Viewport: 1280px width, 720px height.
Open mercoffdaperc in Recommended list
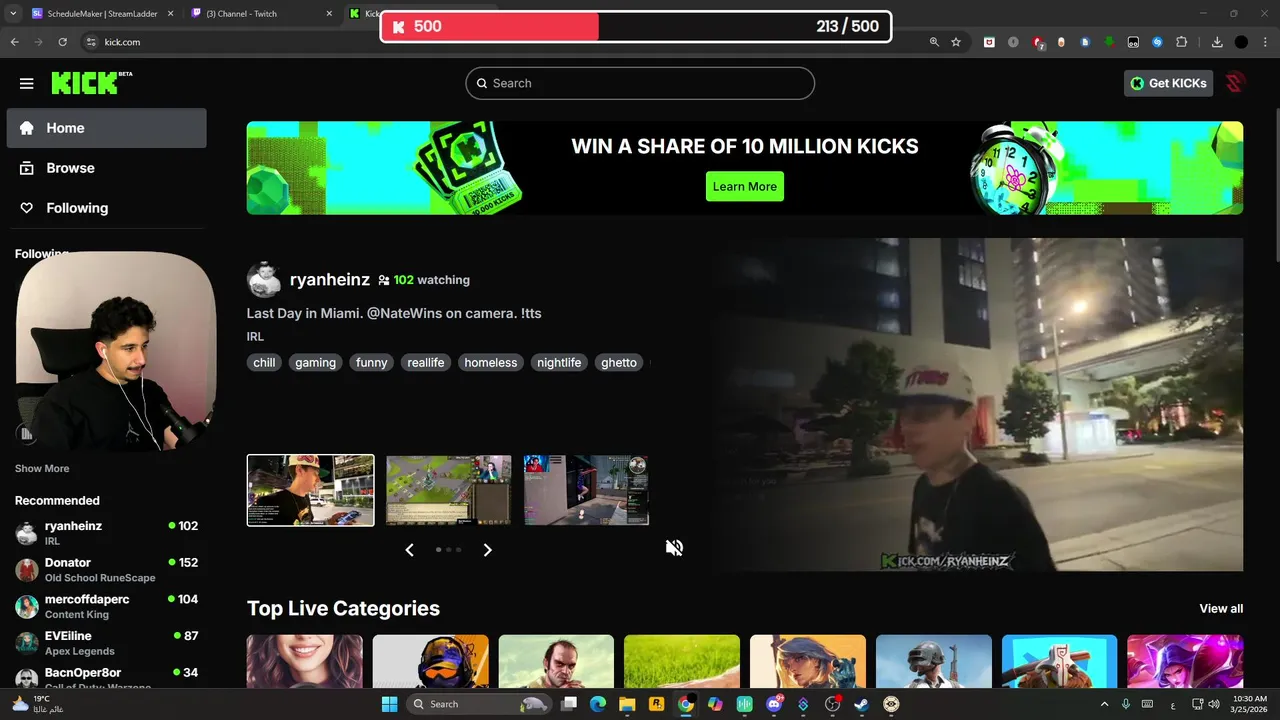(106, 606)
